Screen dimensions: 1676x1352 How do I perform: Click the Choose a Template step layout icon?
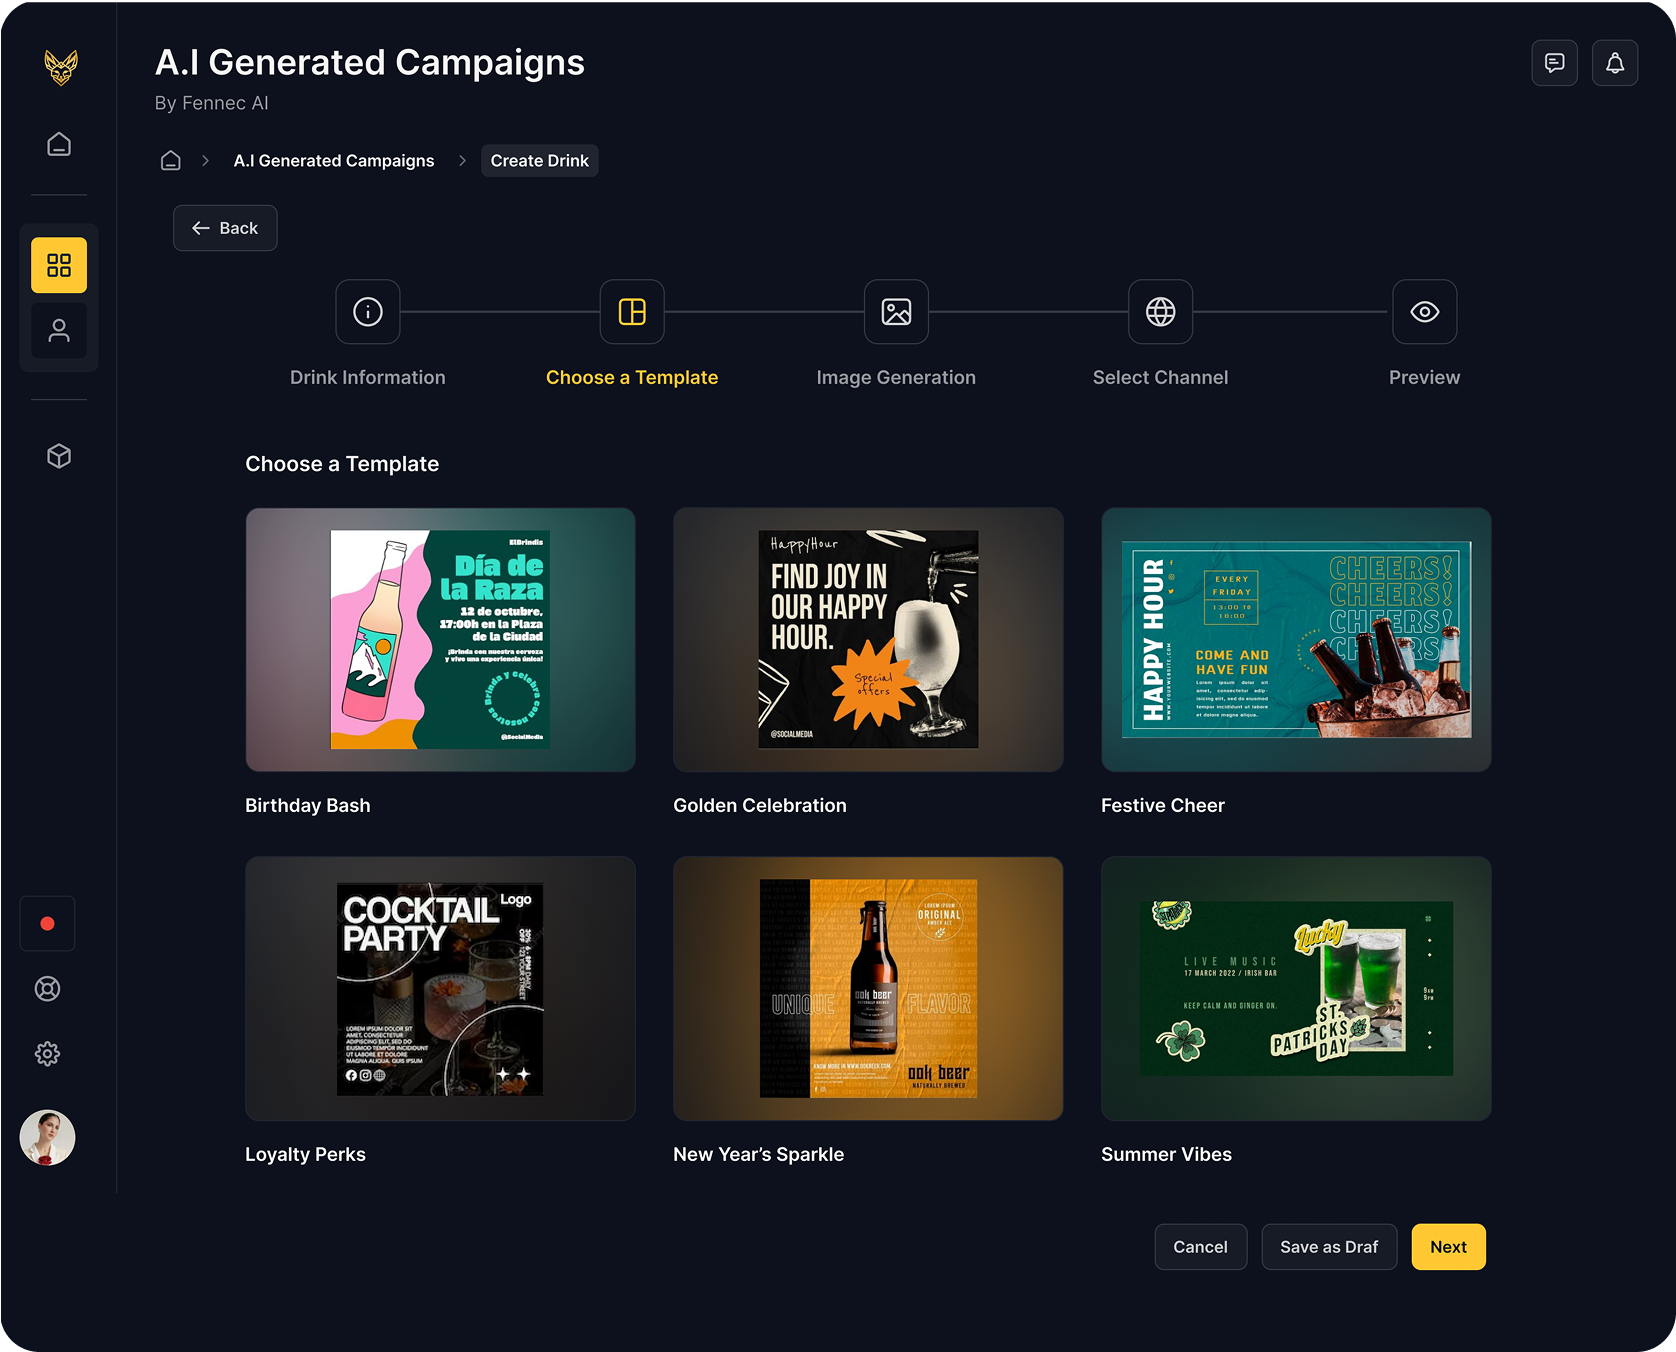pos(632,312)
